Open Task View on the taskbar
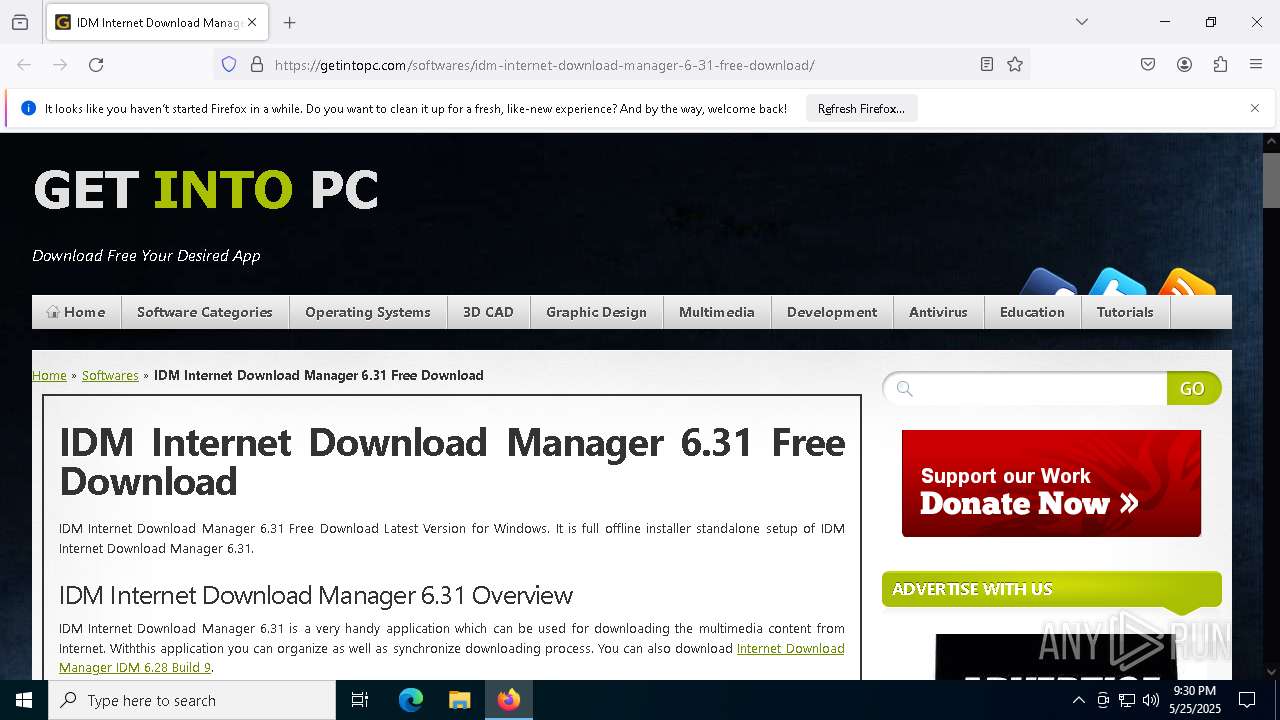This screenshot has height=720, width=1280. (x=360, y=700)
